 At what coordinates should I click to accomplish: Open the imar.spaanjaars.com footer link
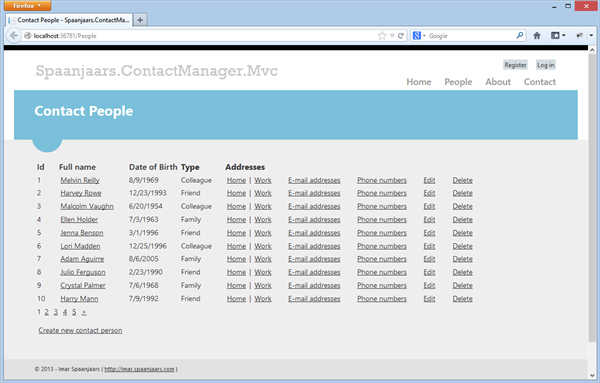coord(139,369)
